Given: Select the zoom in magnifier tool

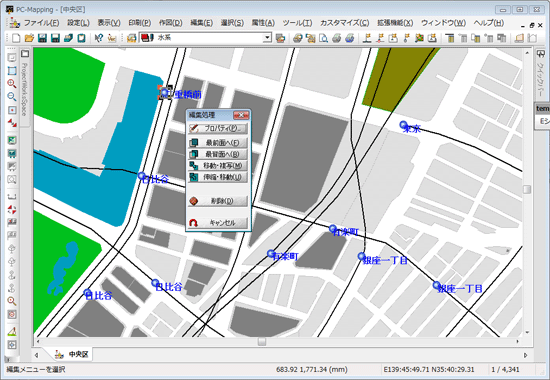Looking at the screenshot, I should [12, 84].
